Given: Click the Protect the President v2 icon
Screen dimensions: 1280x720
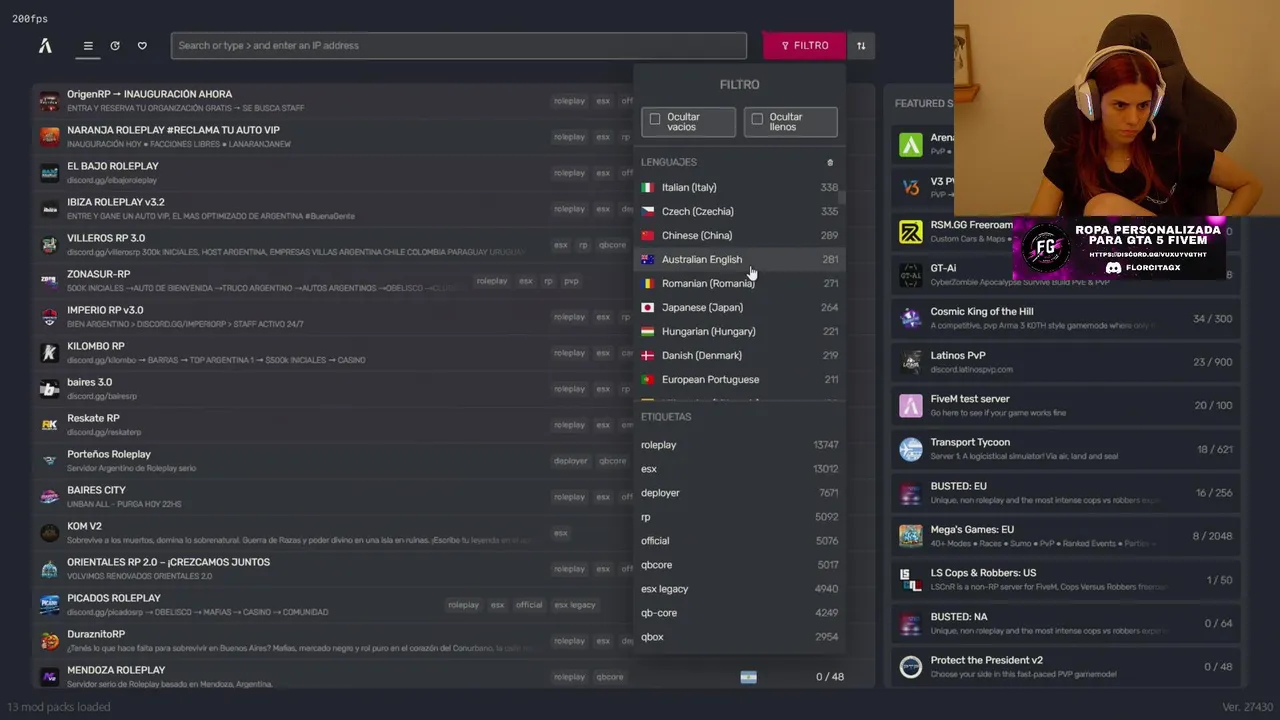Looking at the screenshot, I should (910, 667).
